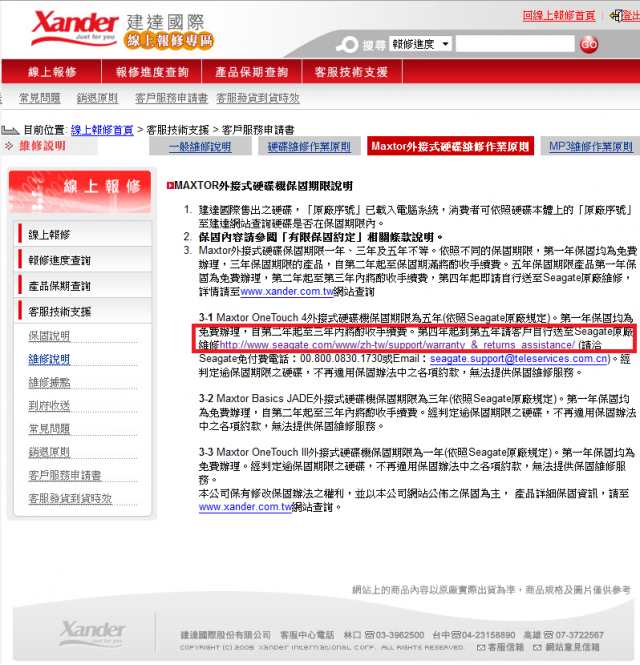Click the logout arrow icon
640x665 pixels.
[615, 16]
